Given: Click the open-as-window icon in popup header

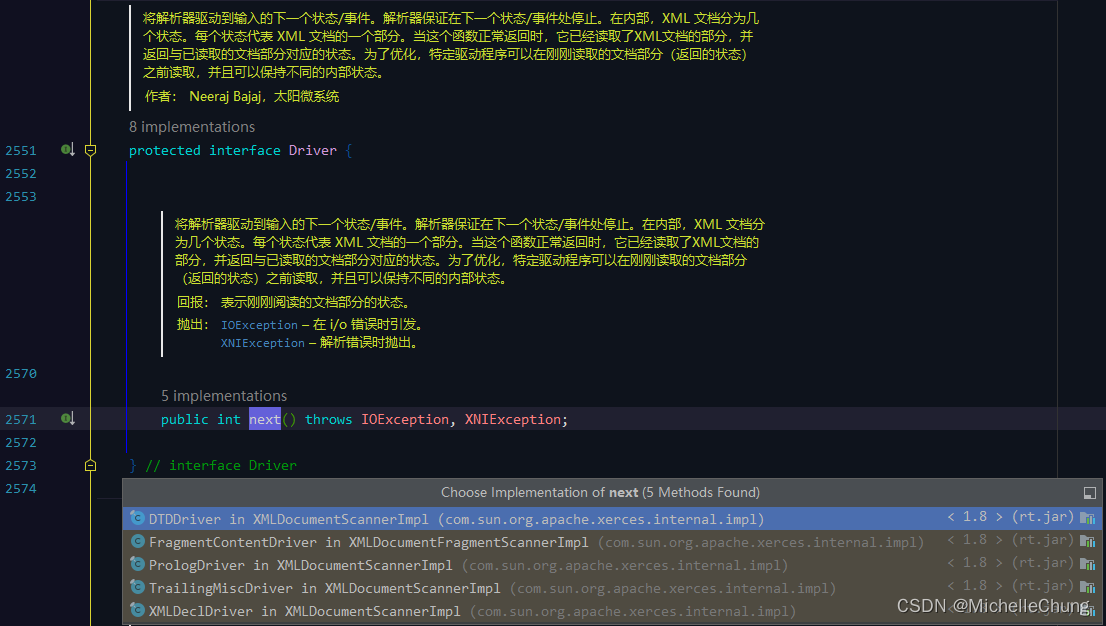Looking at the screenshot, I should (x=1090, y=491).
